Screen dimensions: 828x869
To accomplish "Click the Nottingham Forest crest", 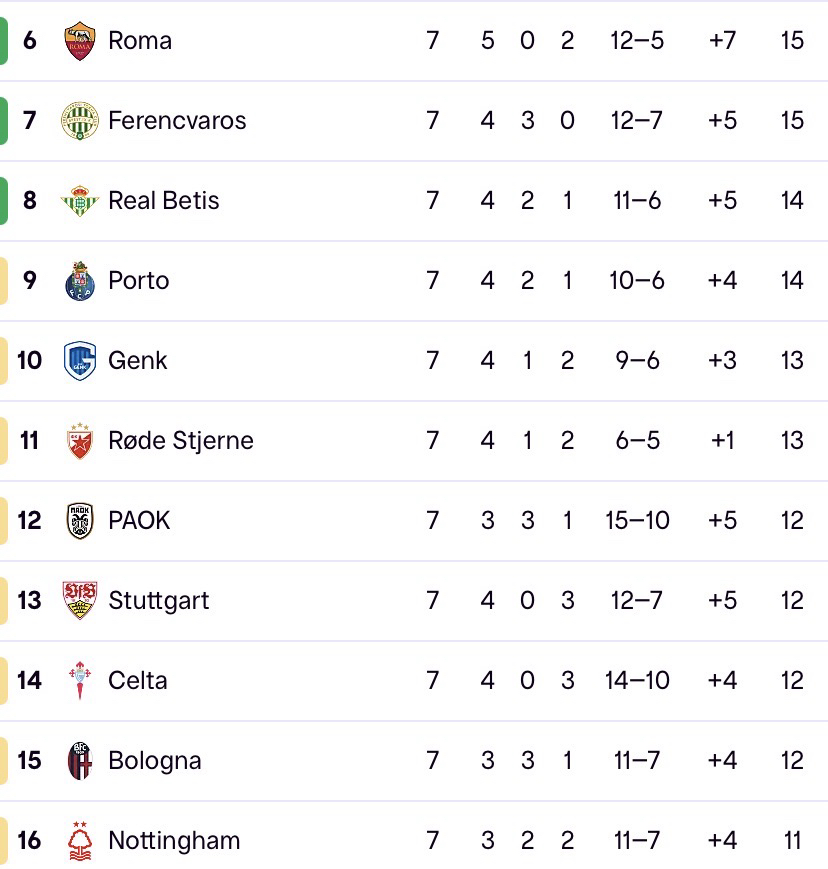I will (79, 841).
